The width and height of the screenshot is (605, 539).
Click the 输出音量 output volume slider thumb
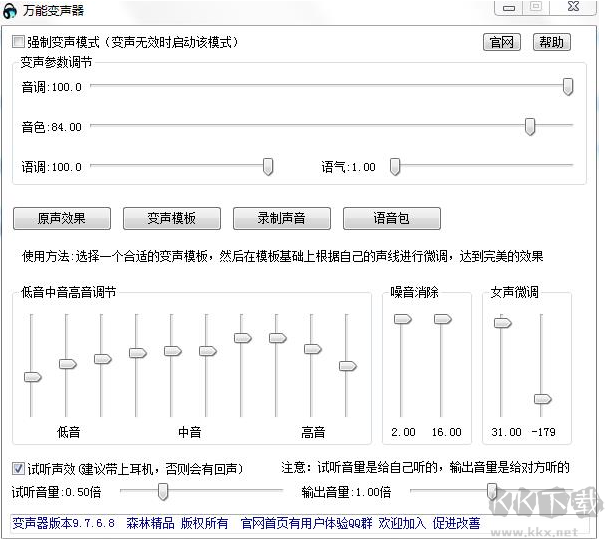point(492,491)
